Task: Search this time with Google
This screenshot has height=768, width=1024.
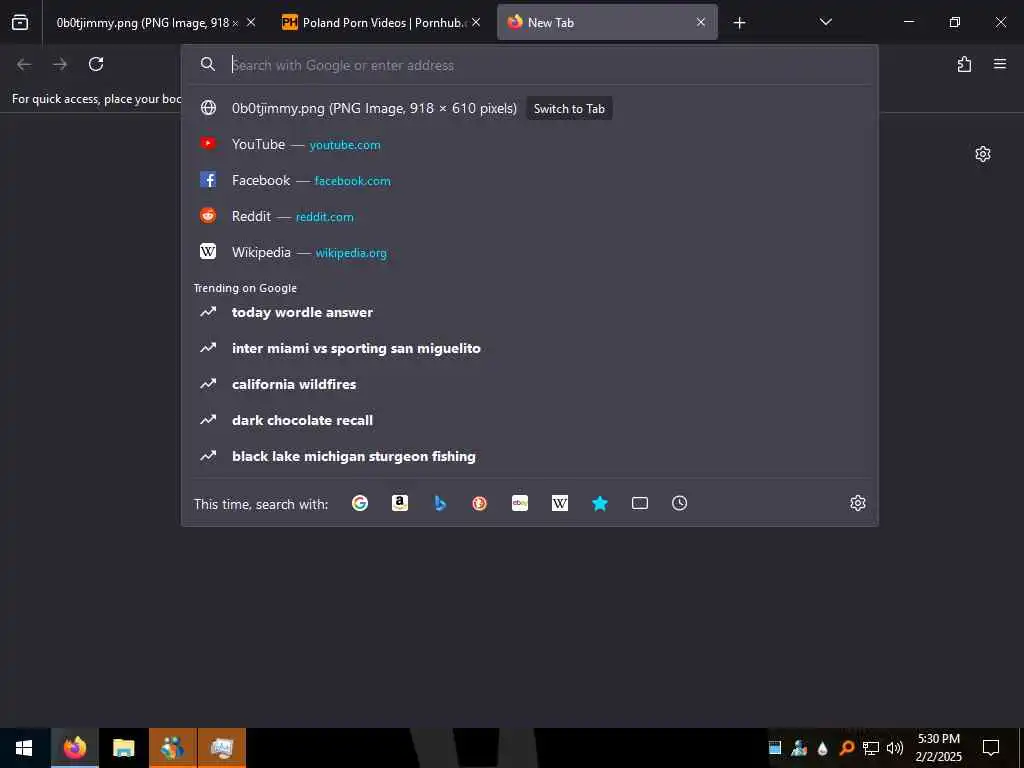Action: point(360,503)
